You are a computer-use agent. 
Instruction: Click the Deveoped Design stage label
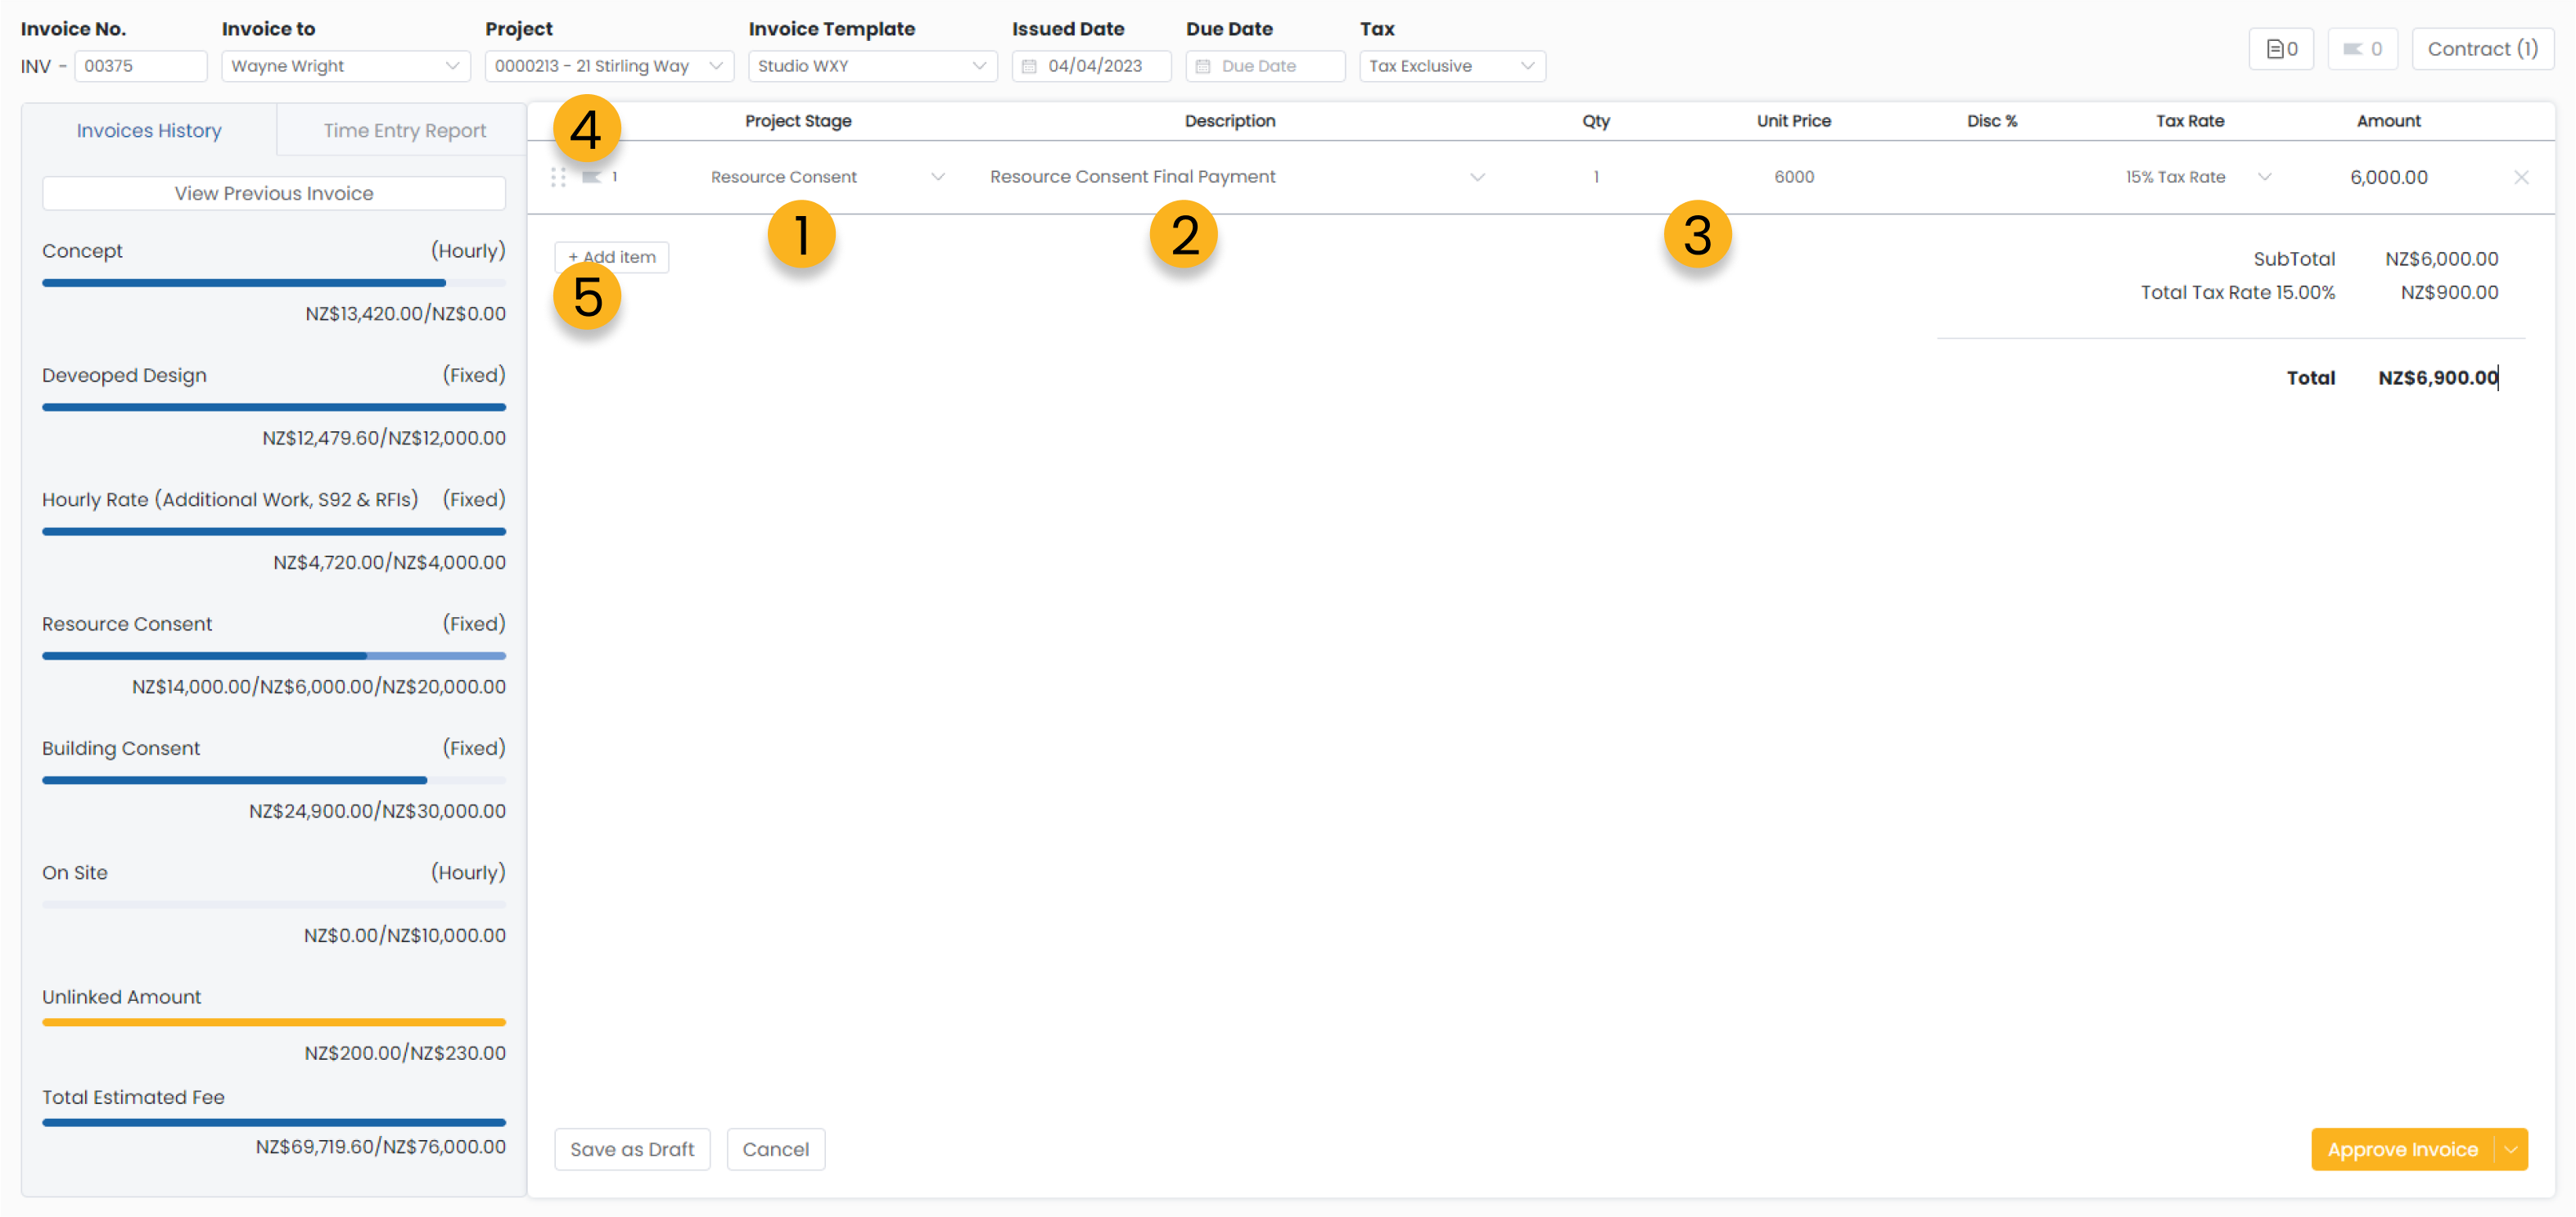[x=124, y=375]
